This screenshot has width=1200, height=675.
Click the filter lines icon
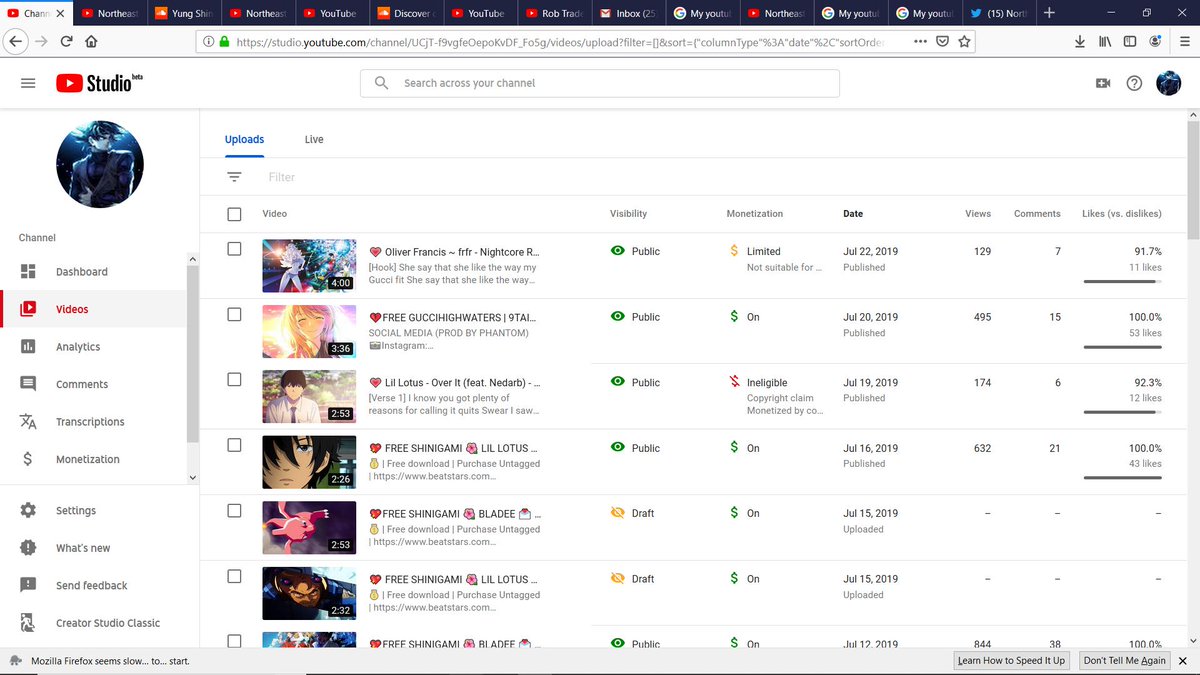(234, 177)
